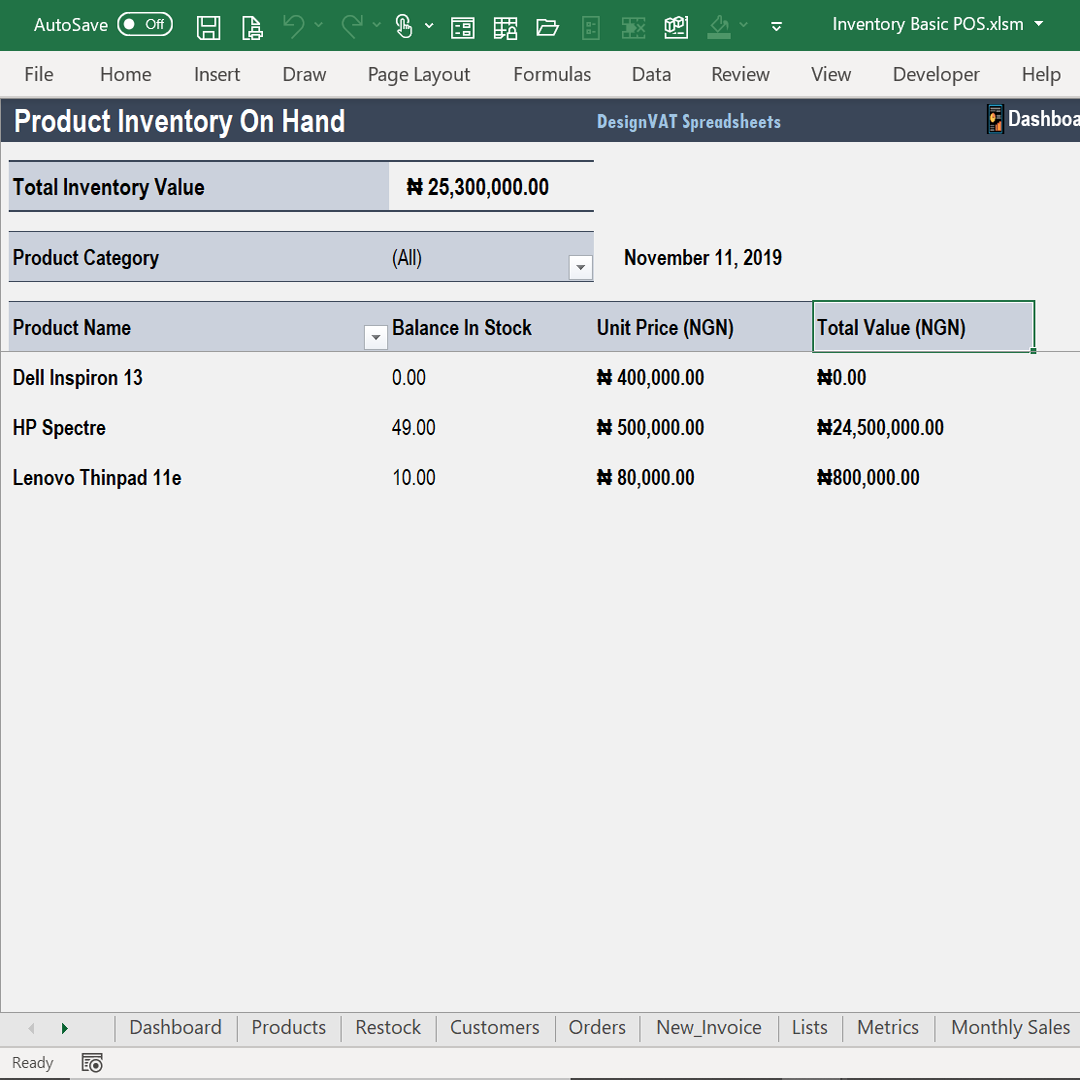Image resolution: width=1080 pixels, height=1080 pixels.
Task: Switch Touch/Mouse Mode via its toolbar icon
Action: (x=404, y=27)
